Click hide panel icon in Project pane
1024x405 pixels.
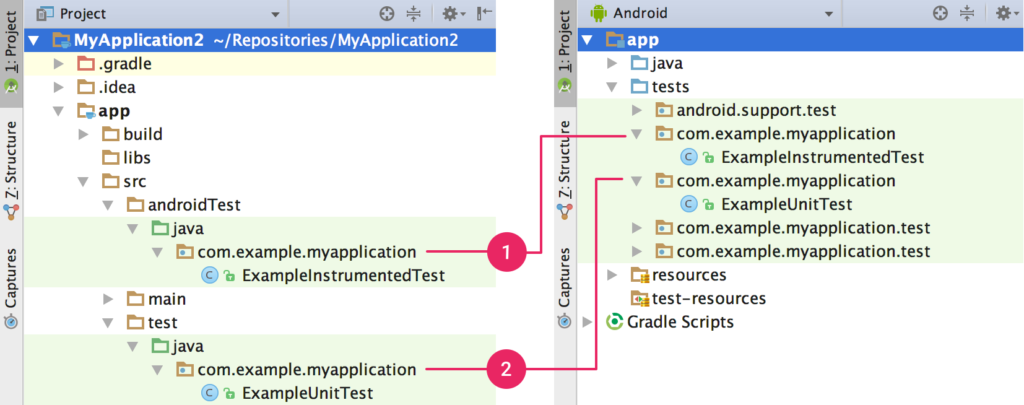[485, 13]
